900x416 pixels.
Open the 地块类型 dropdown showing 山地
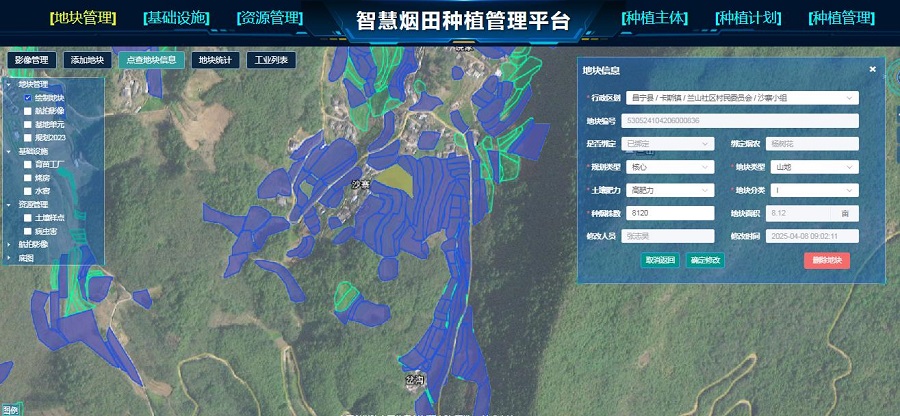click(x=810, y=168)
